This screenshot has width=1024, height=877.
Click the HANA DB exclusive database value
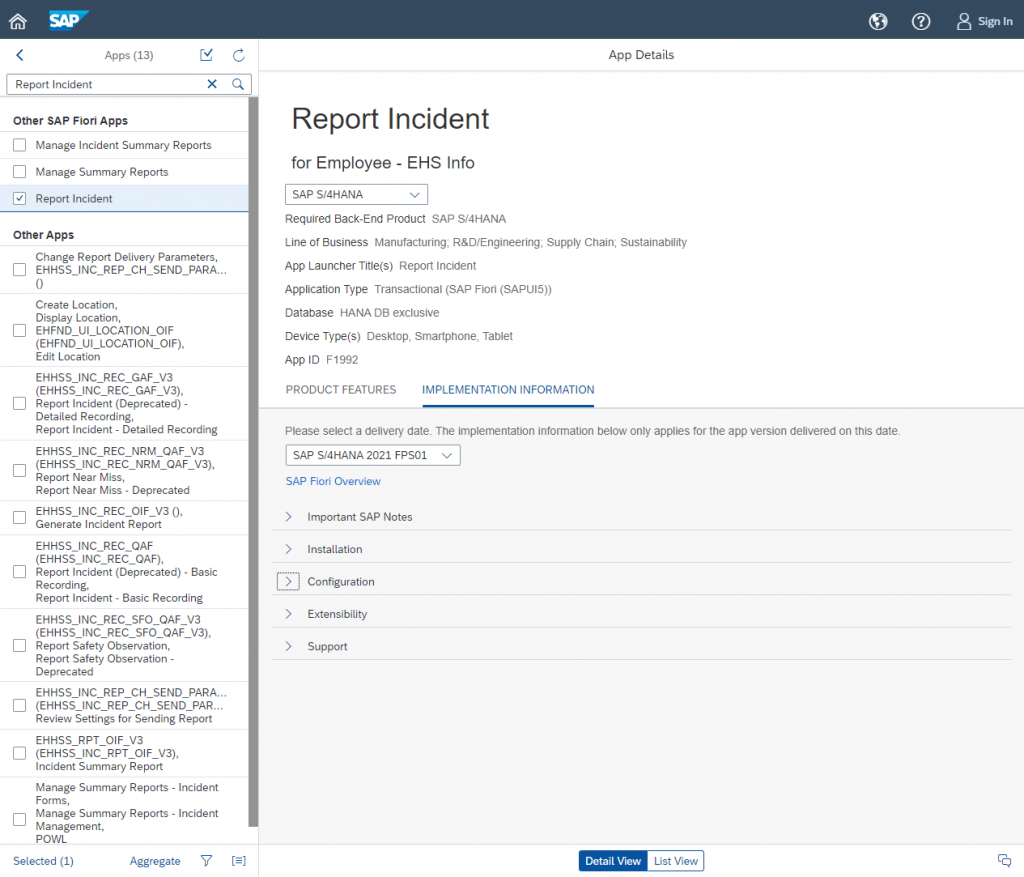coord(389,313)
